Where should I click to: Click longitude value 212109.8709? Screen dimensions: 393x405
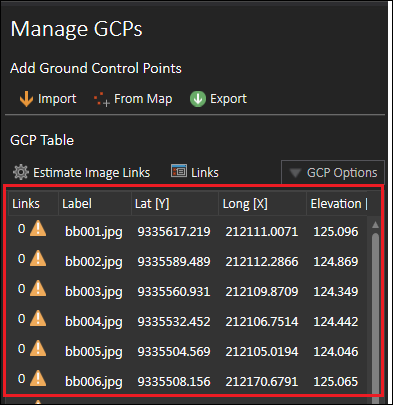point(262,291)
